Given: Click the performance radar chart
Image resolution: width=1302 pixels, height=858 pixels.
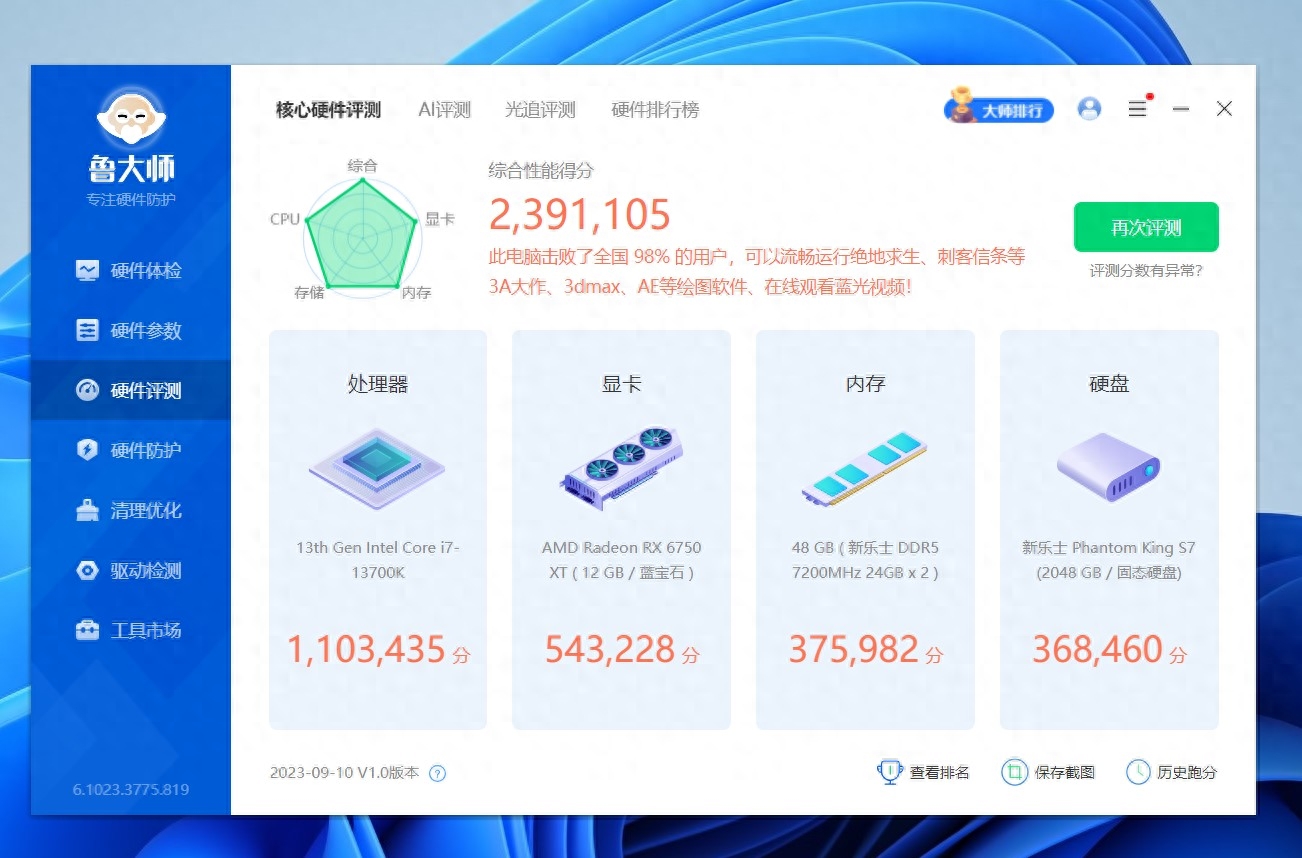Looking at the screenshot, I should [x=361, y=237].
